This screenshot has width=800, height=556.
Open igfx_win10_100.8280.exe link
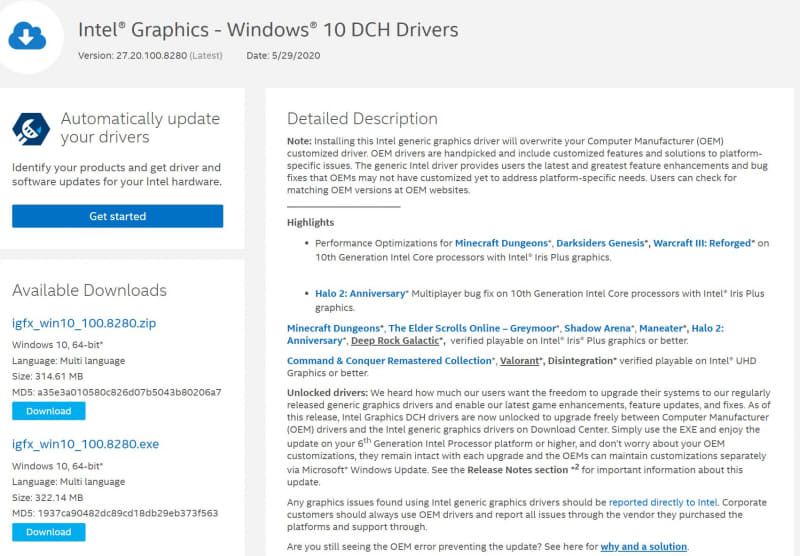pos(85,444)
